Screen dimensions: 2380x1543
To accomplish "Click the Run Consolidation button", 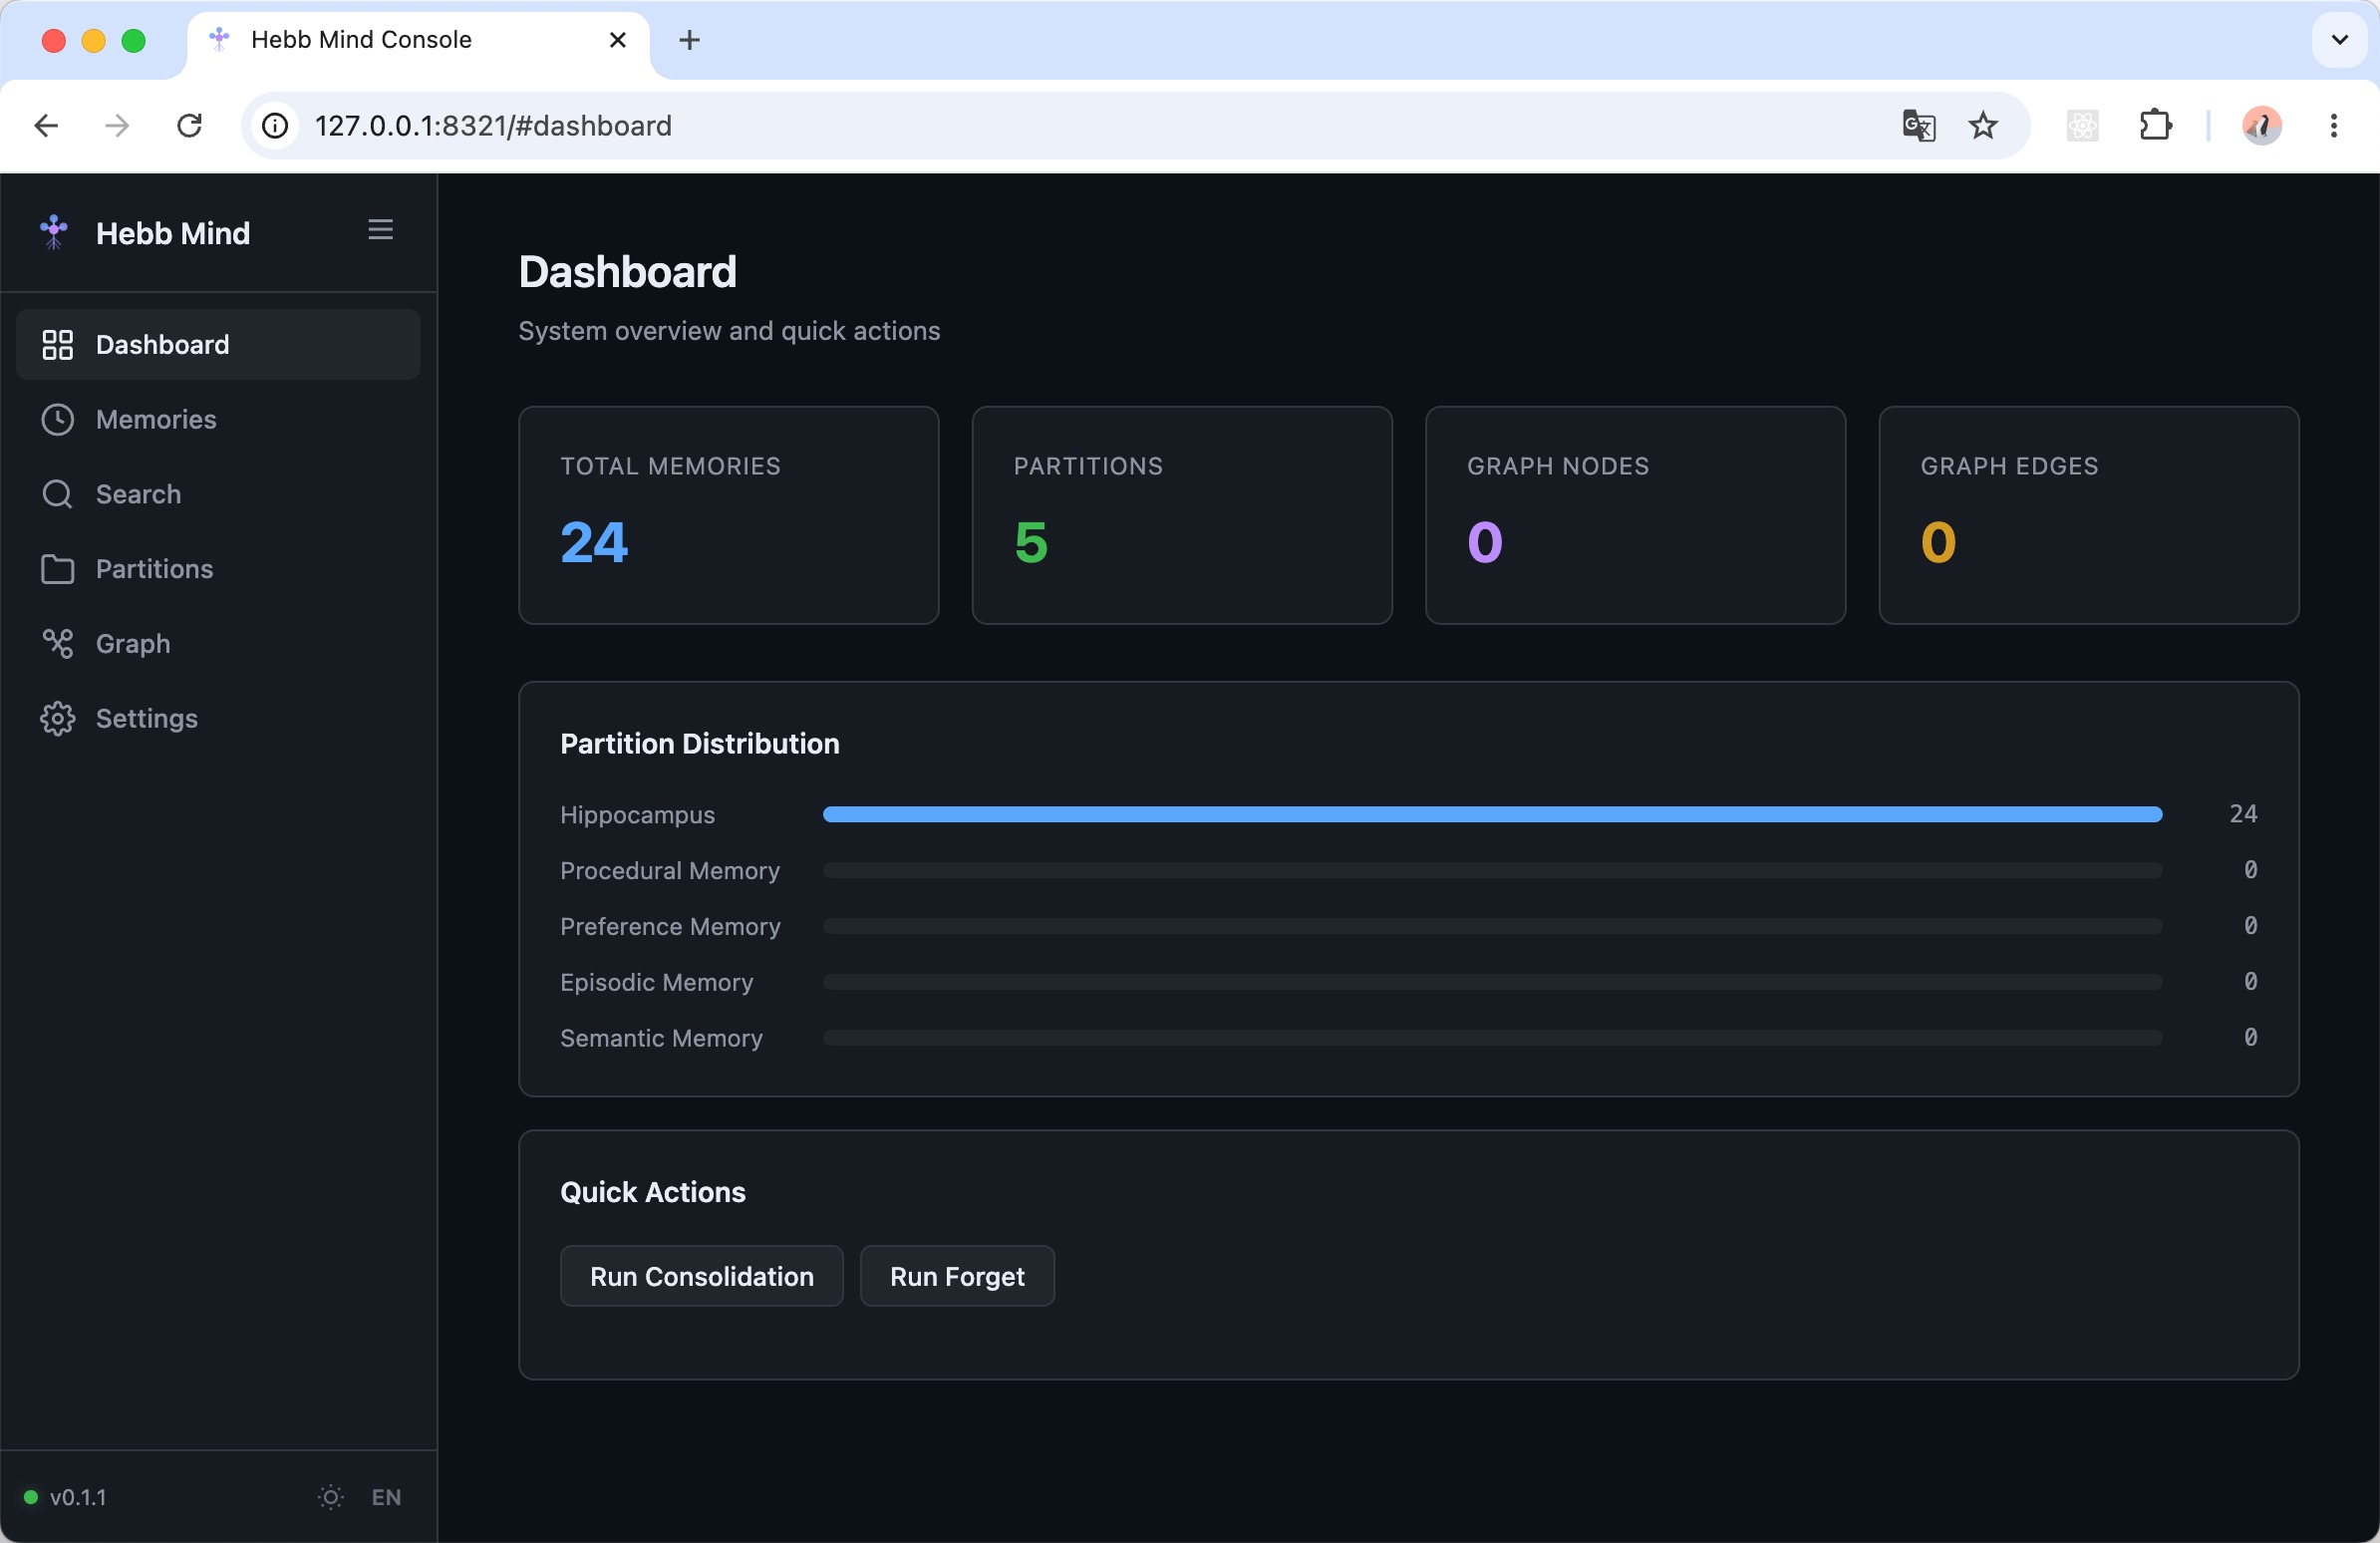I will tap(701, 1276).
